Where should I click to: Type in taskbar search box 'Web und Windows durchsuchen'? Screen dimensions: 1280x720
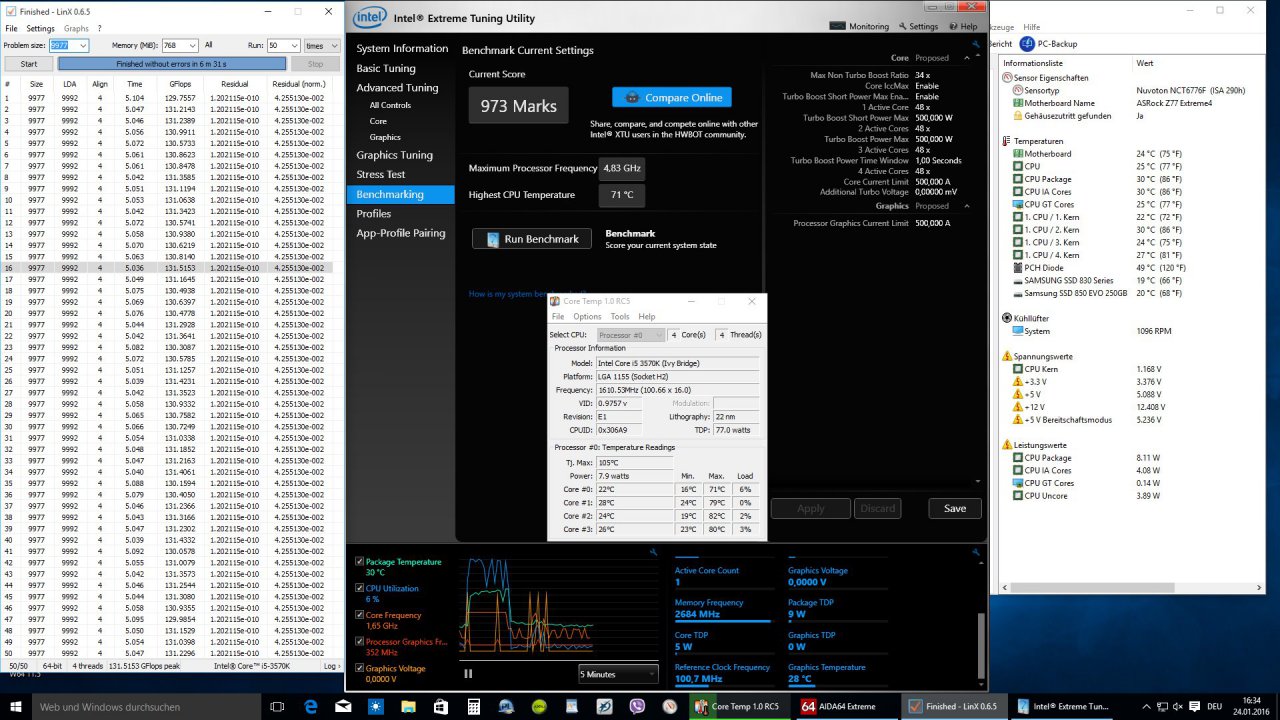[147, 706]
